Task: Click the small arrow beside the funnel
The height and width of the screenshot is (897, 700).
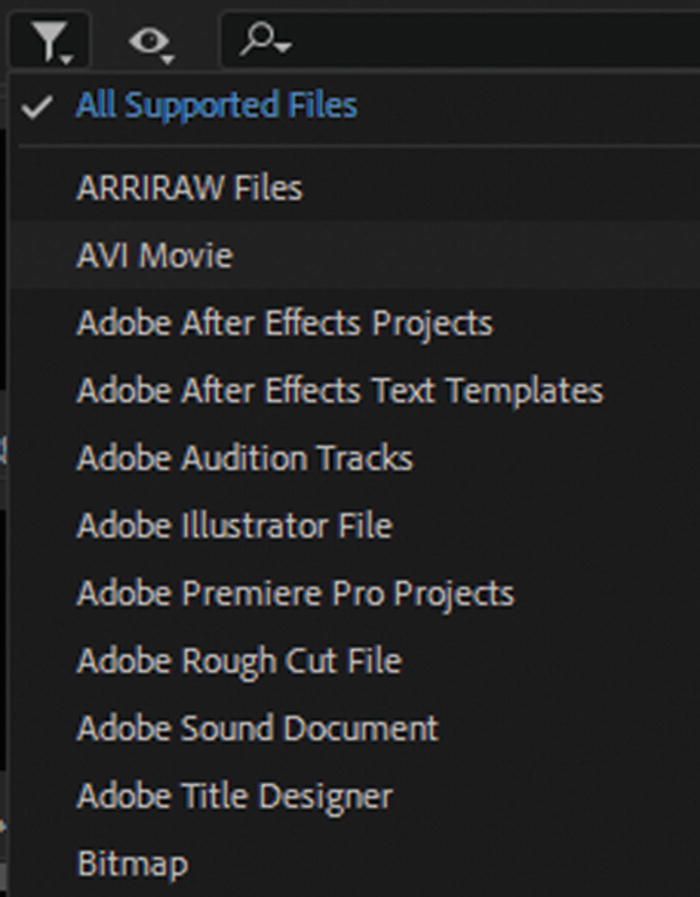Action: 66,58
